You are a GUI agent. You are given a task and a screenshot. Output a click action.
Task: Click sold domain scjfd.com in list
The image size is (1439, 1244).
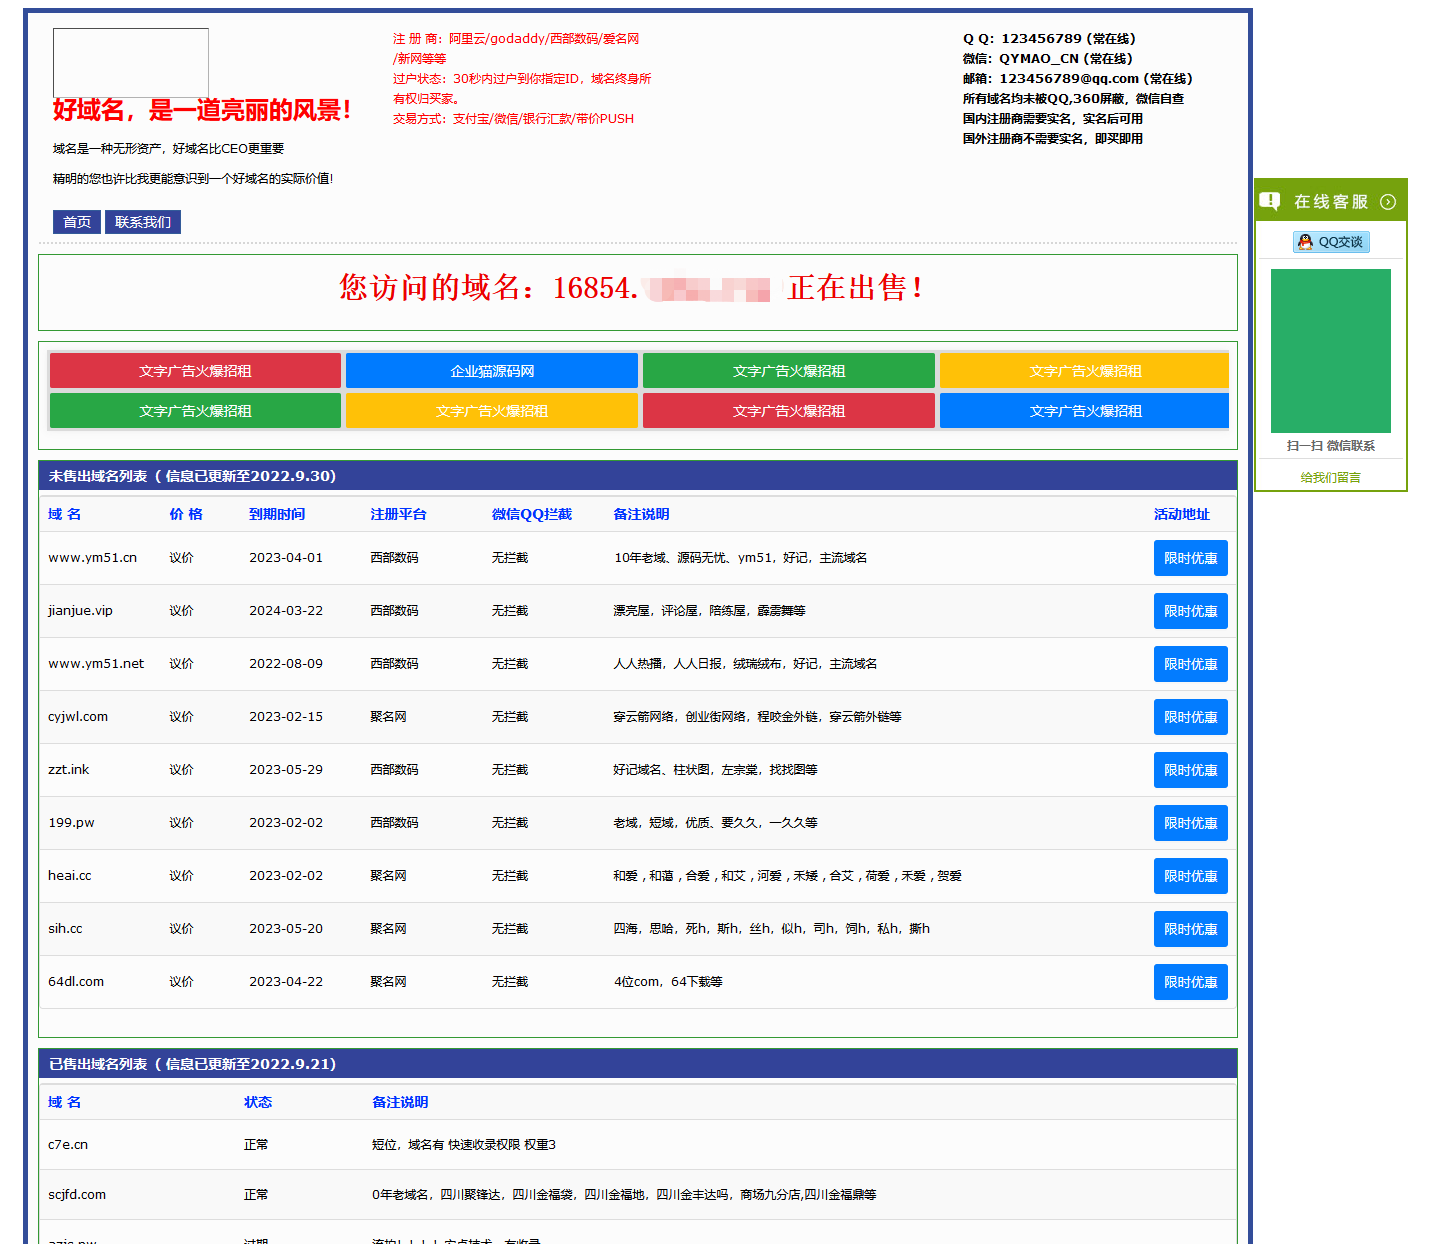pyautogui.click(x=77, y=1195)
